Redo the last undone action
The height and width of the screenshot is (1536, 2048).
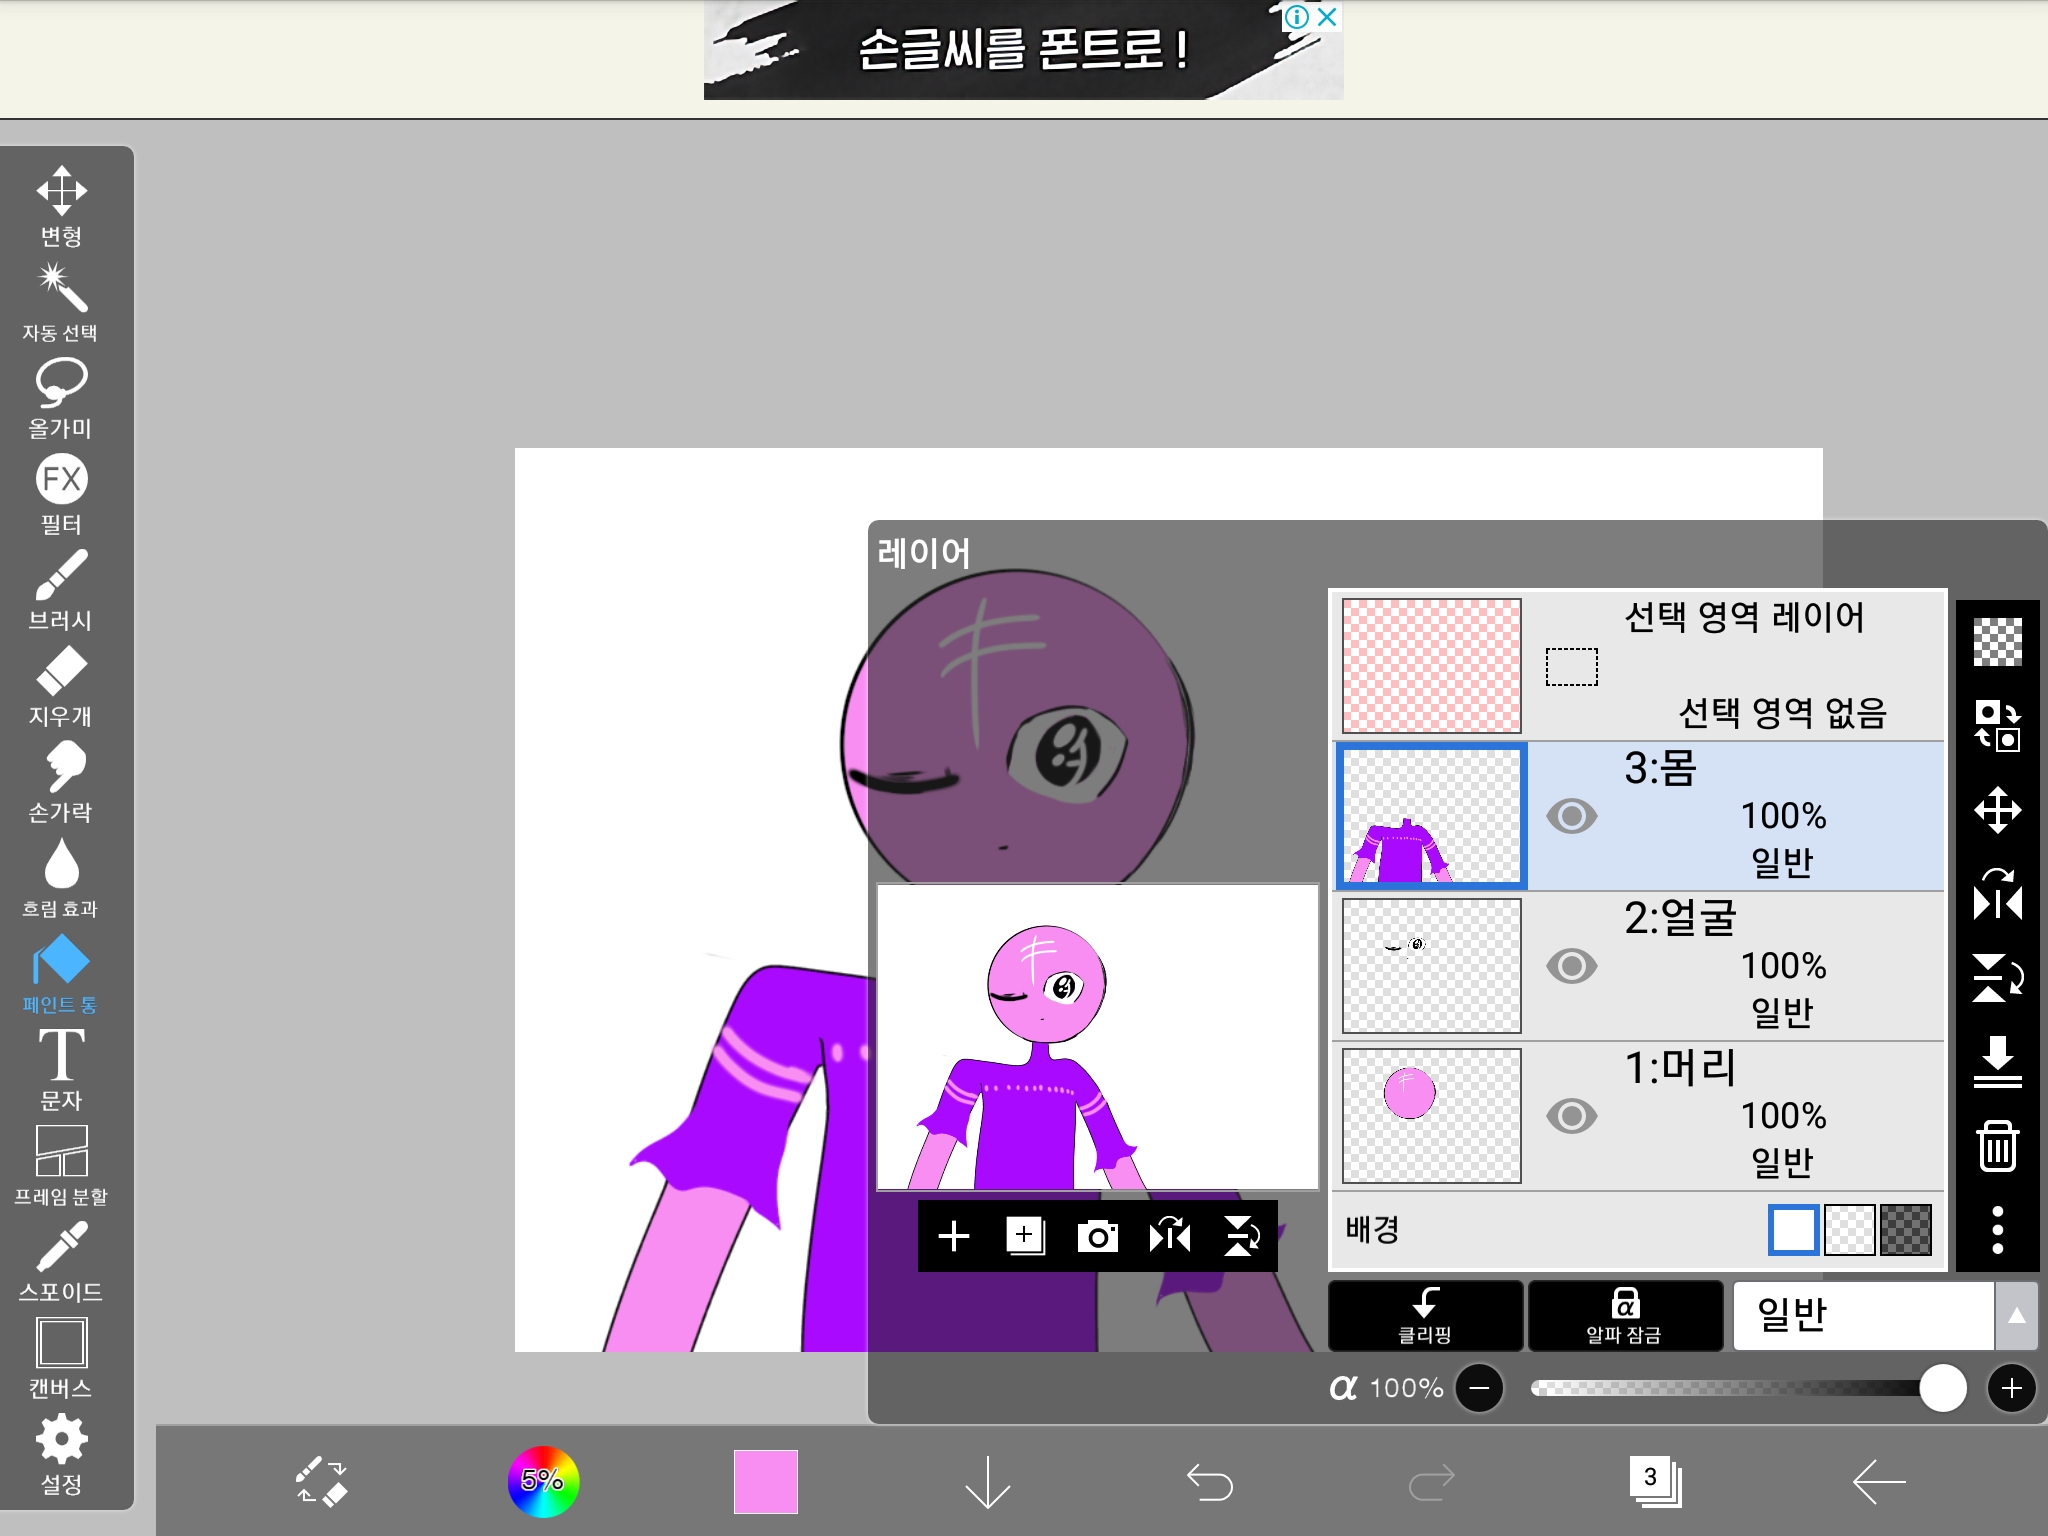(1432, 1481)
